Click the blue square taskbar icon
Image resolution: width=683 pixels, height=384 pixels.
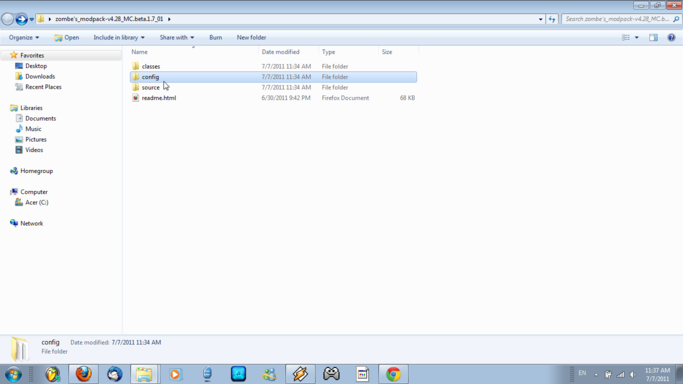pos(238,374)
